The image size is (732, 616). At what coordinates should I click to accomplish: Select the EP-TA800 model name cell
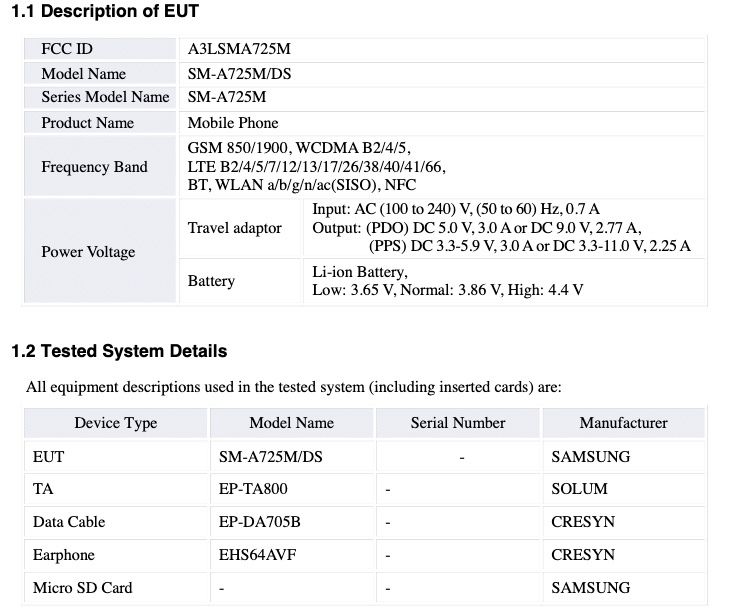tap(257, 489)
